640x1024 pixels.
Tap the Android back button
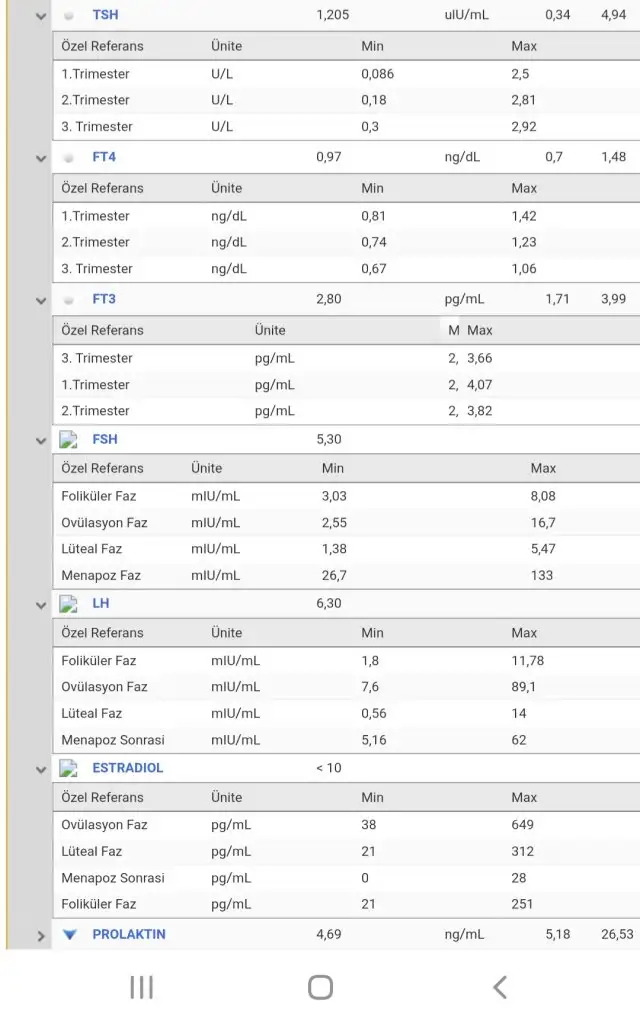[x=499, y=988]
